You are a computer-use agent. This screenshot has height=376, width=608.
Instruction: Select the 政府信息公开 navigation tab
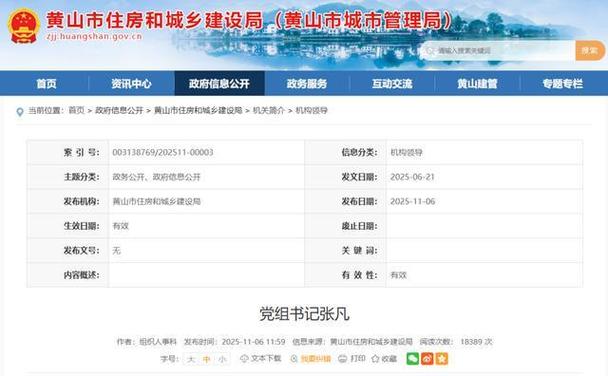point(219,83)
